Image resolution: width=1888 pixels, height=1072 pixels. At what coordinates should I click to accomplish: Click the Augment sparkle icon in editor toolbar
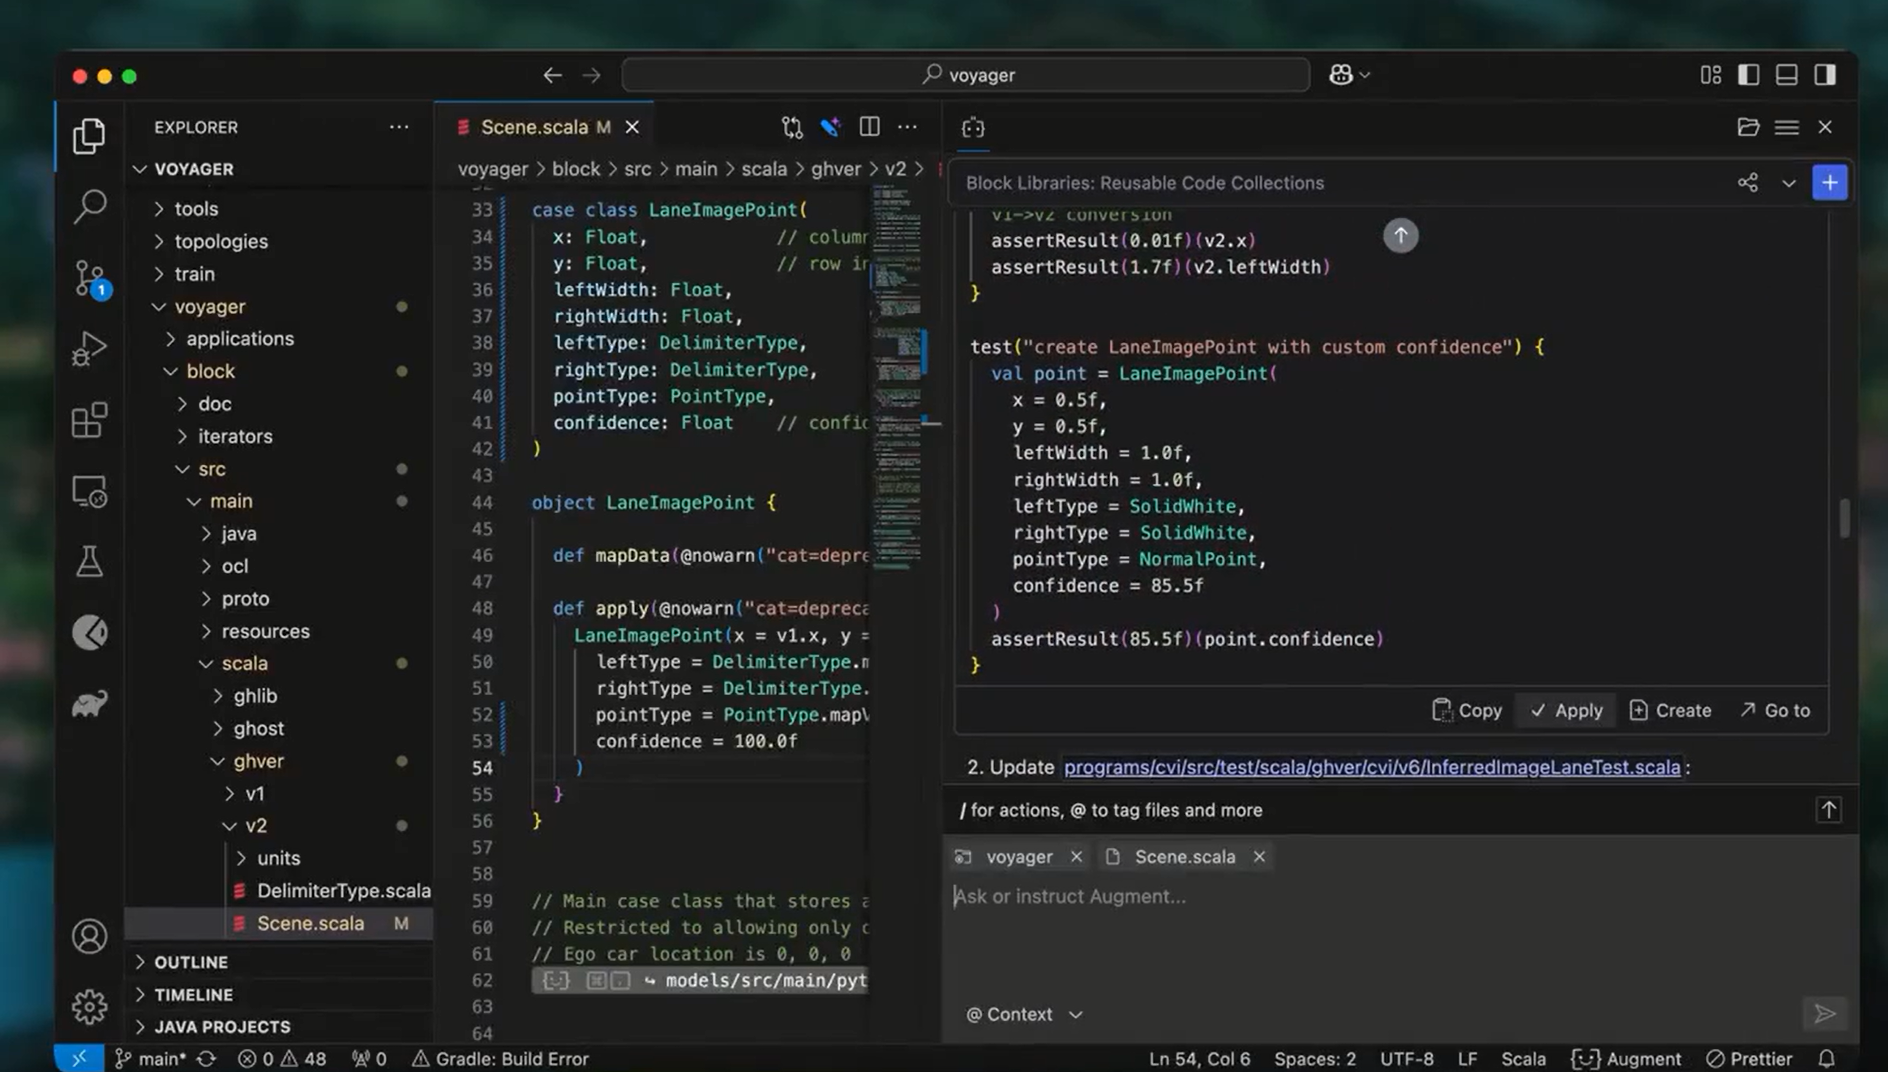coord(830,127)
